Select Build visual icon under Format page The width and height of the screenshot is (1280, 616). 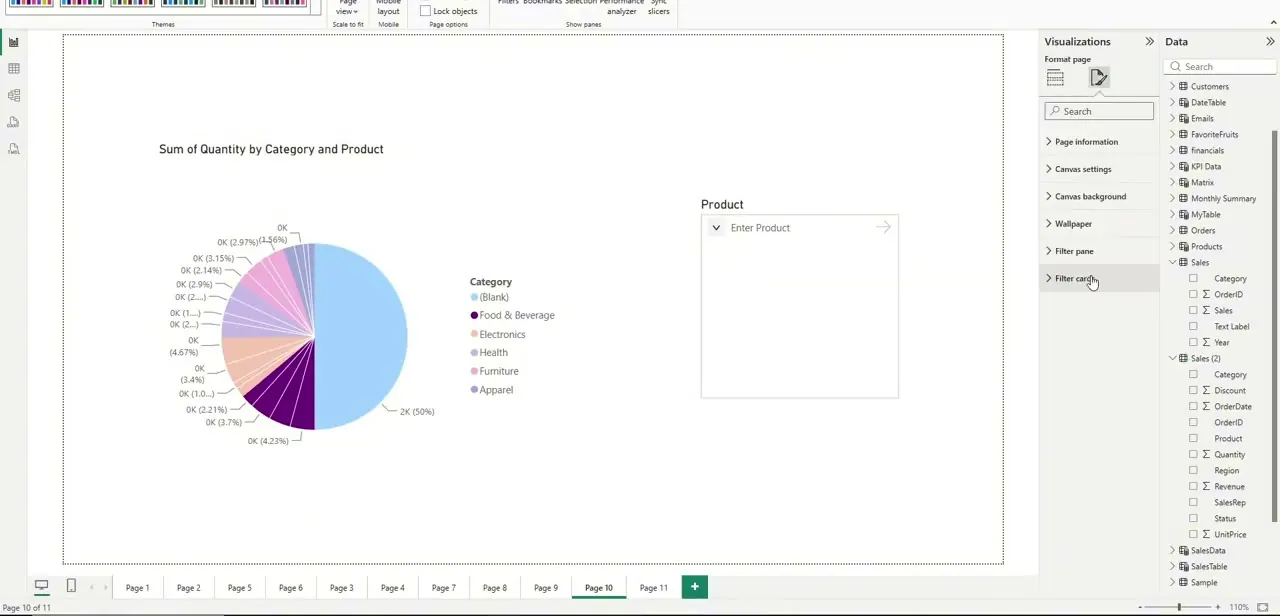(x=1055, y=78)
